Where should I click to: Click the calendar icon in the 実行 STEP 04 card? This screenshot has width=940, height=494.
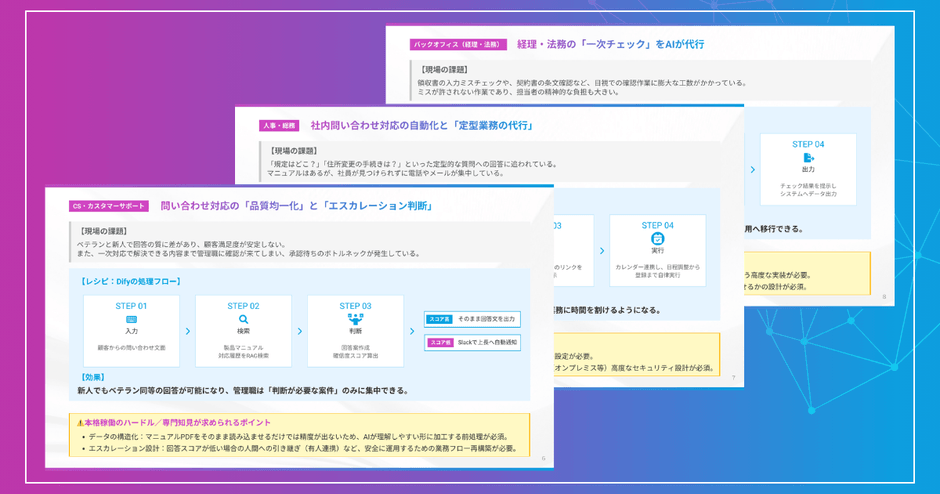(x=658, y=239)
